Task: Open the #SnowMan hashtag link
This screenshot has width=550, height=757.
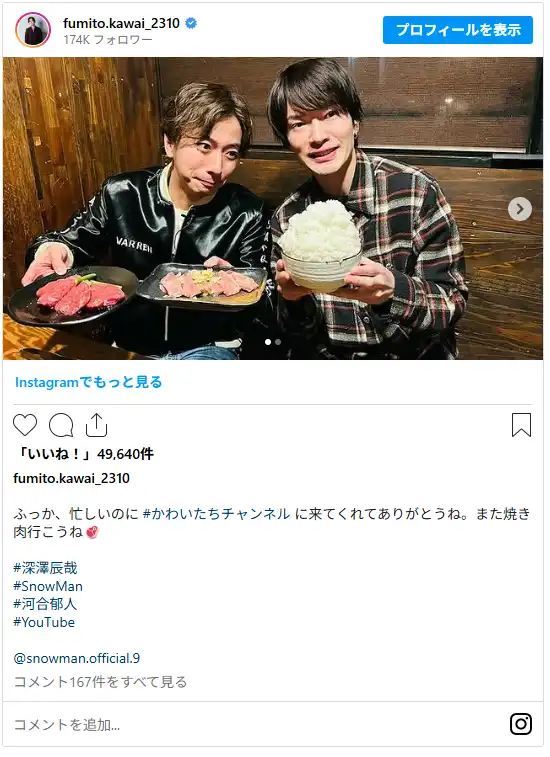Action: coord(48,586)
